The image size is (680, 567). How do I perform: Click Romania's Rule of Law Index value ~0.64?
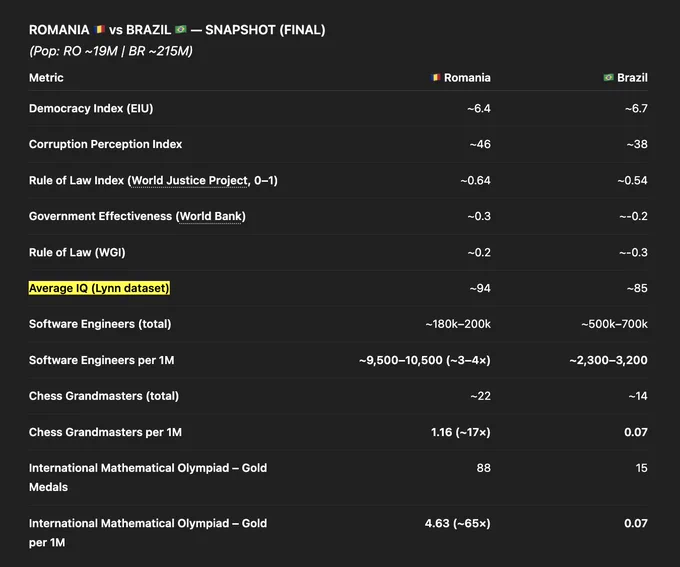(475, 180)
